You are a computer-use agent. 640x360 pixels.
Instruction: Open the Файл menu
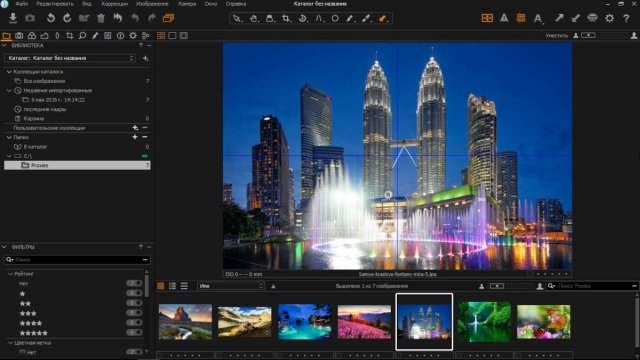coord(22,4)
